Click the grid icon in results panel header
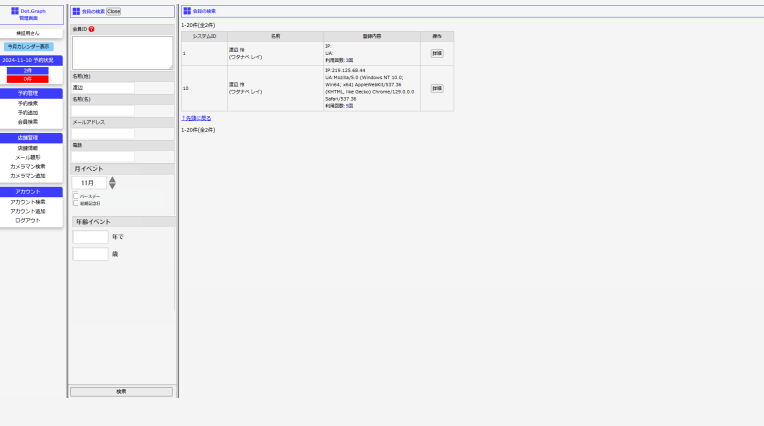 tap(187, 11)
